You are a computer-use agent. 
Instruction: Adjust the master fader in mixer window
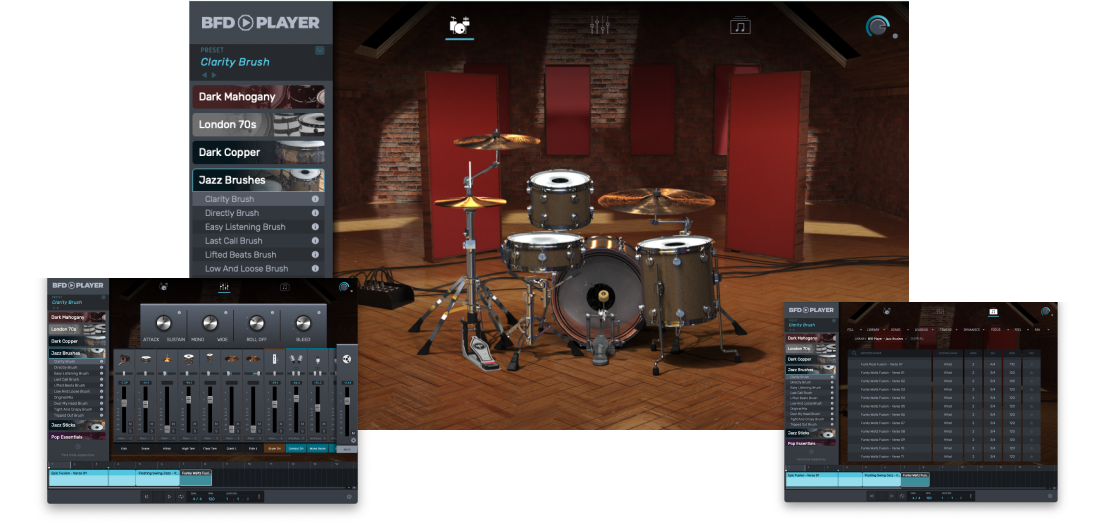[347, 401]
